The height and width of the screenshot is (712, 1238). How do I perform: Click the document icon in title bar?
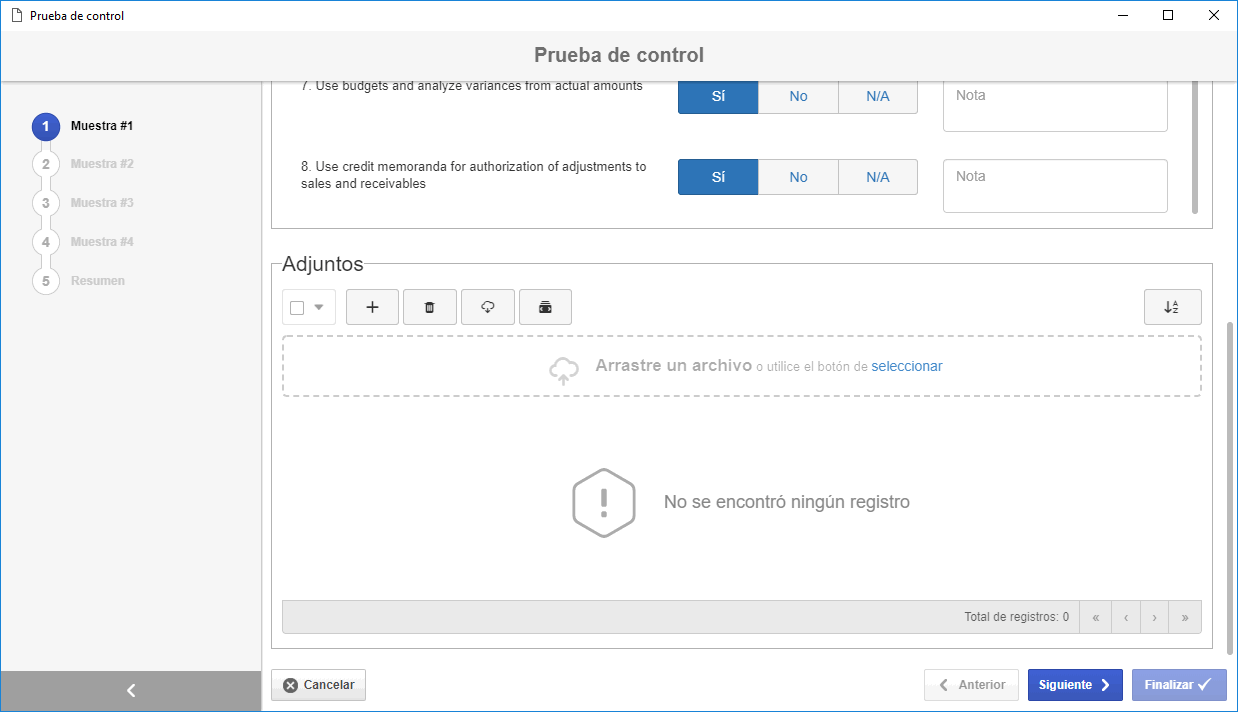pyautogui.click(x=15, y=16)
